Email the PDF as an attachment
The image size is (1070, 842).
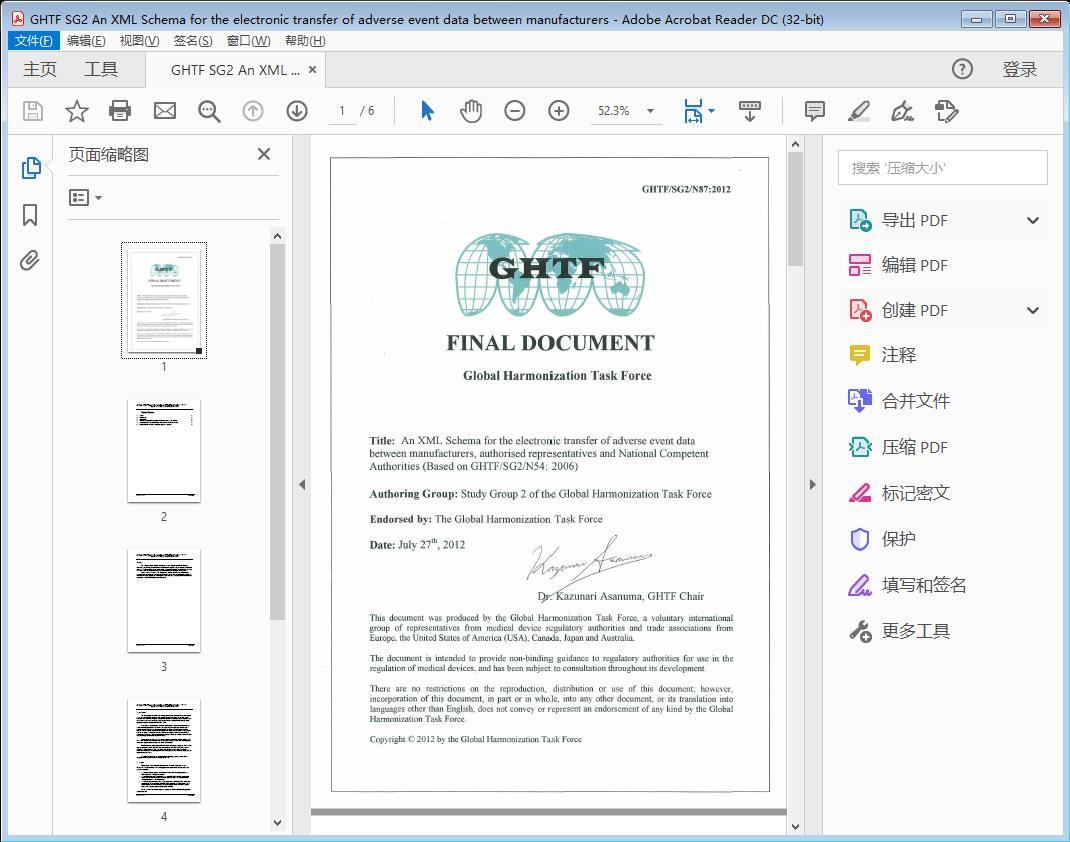(x=164, y=111)
